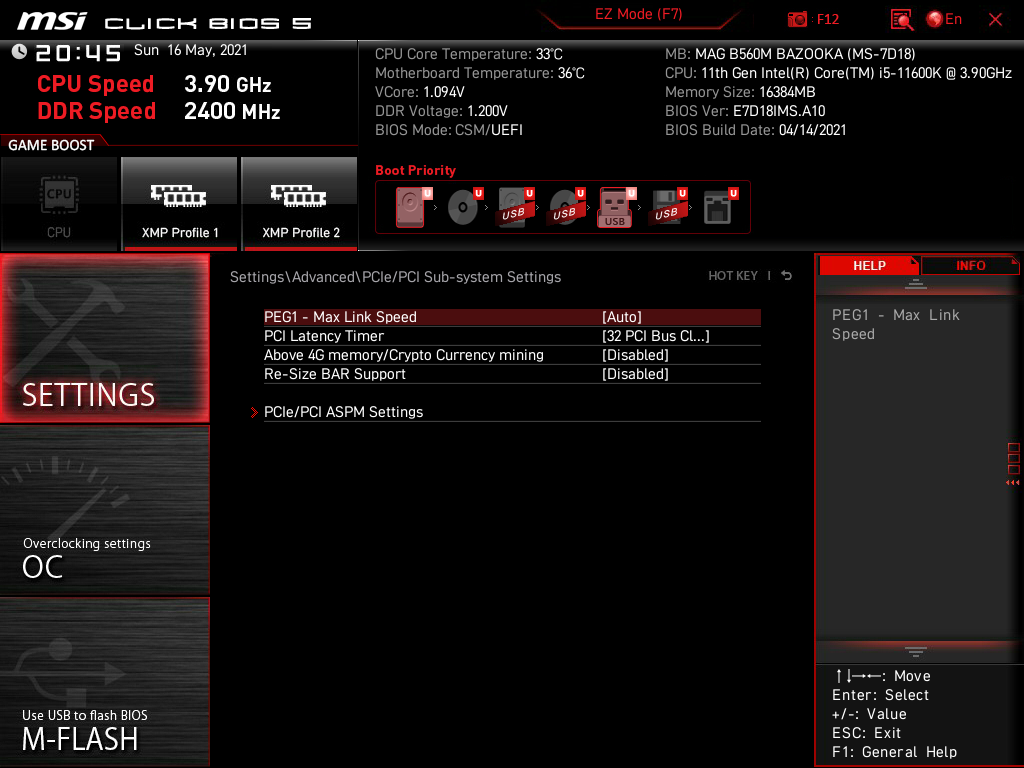Select the USB floppy boot device icon
Screen dimensions: 1024x768
669,207
